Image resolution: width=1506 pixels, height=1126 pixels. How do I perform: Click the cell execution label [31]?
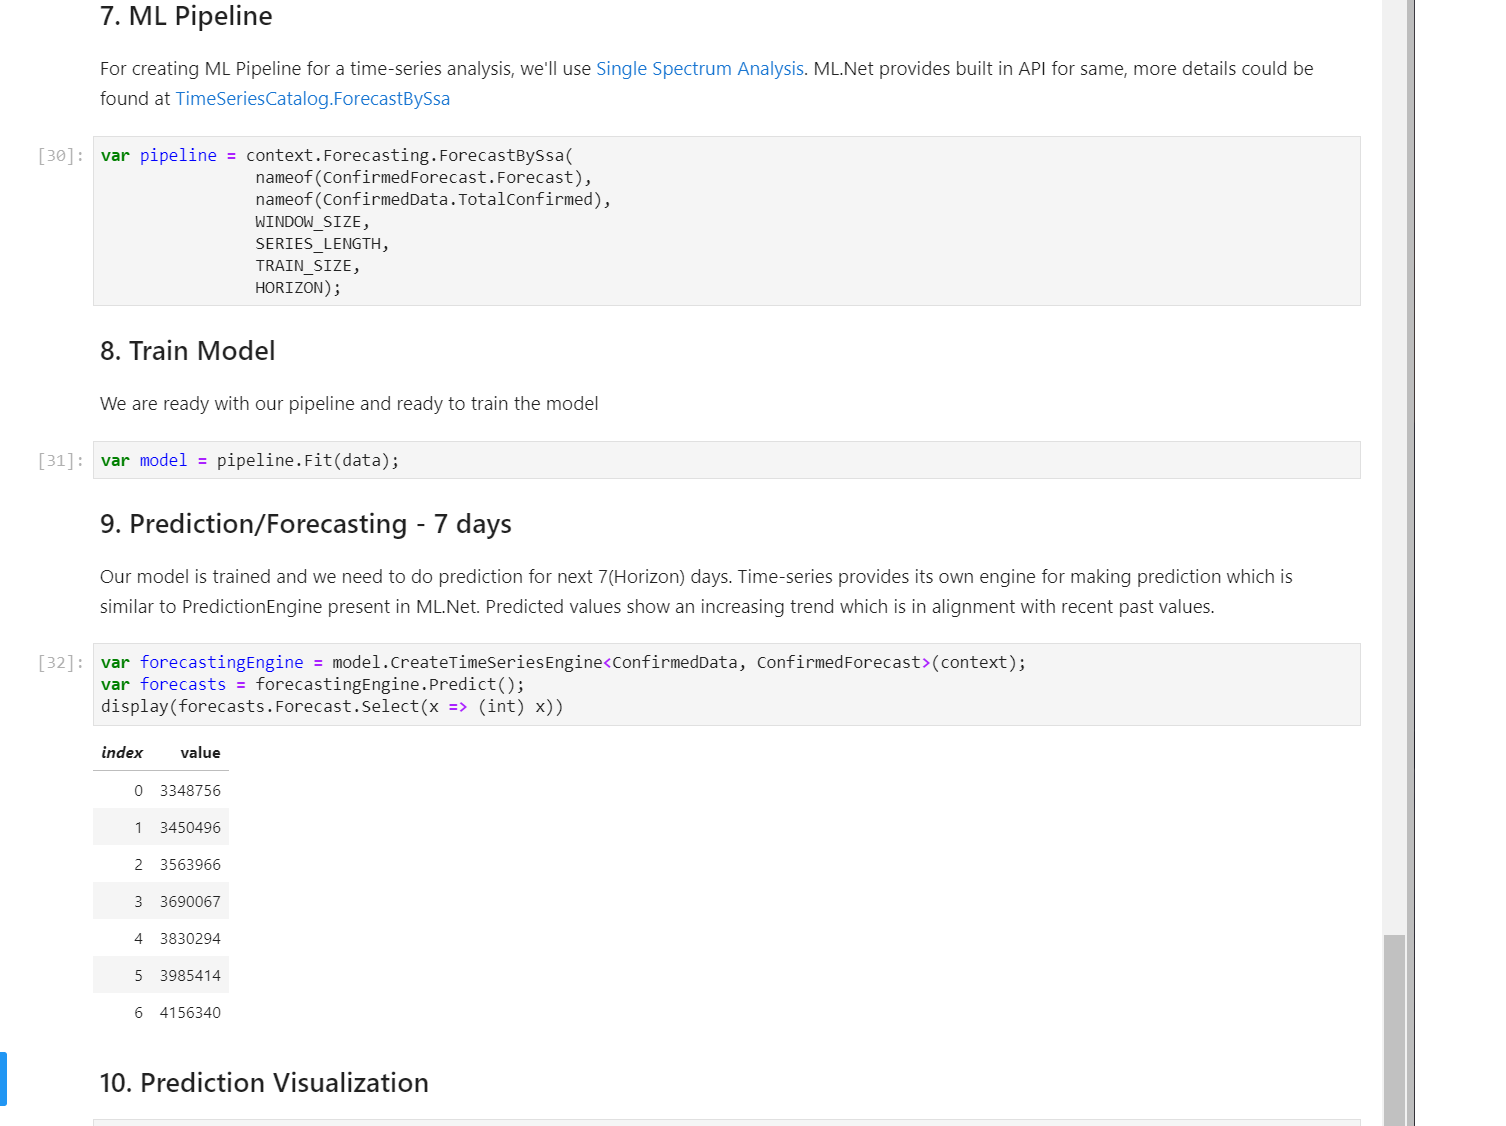(x=57, y=459)
